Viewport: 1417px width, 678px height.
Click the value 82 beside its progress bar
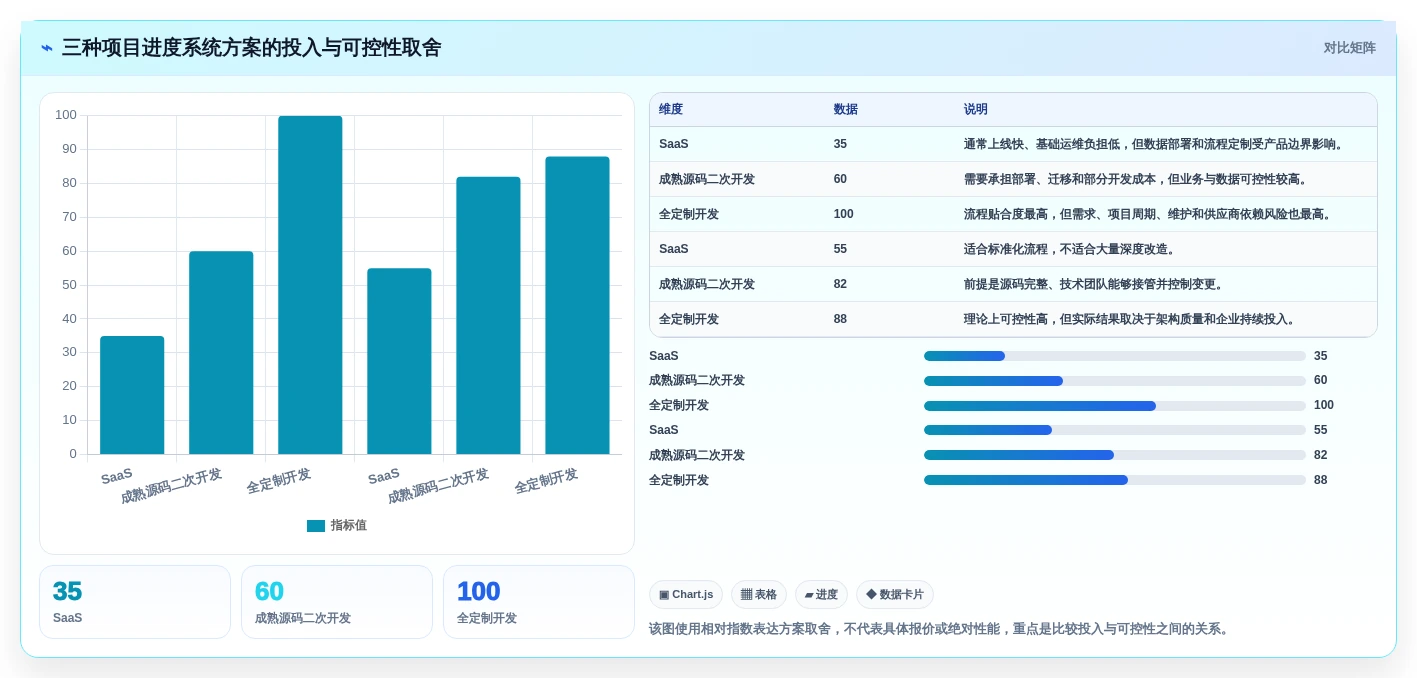[x=1321, y=455]
